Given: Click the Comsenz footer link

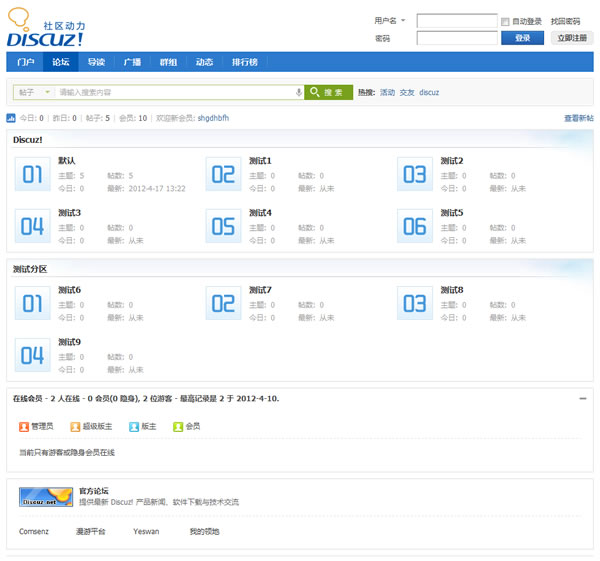Looking at the screenshot, I should 34,532.
